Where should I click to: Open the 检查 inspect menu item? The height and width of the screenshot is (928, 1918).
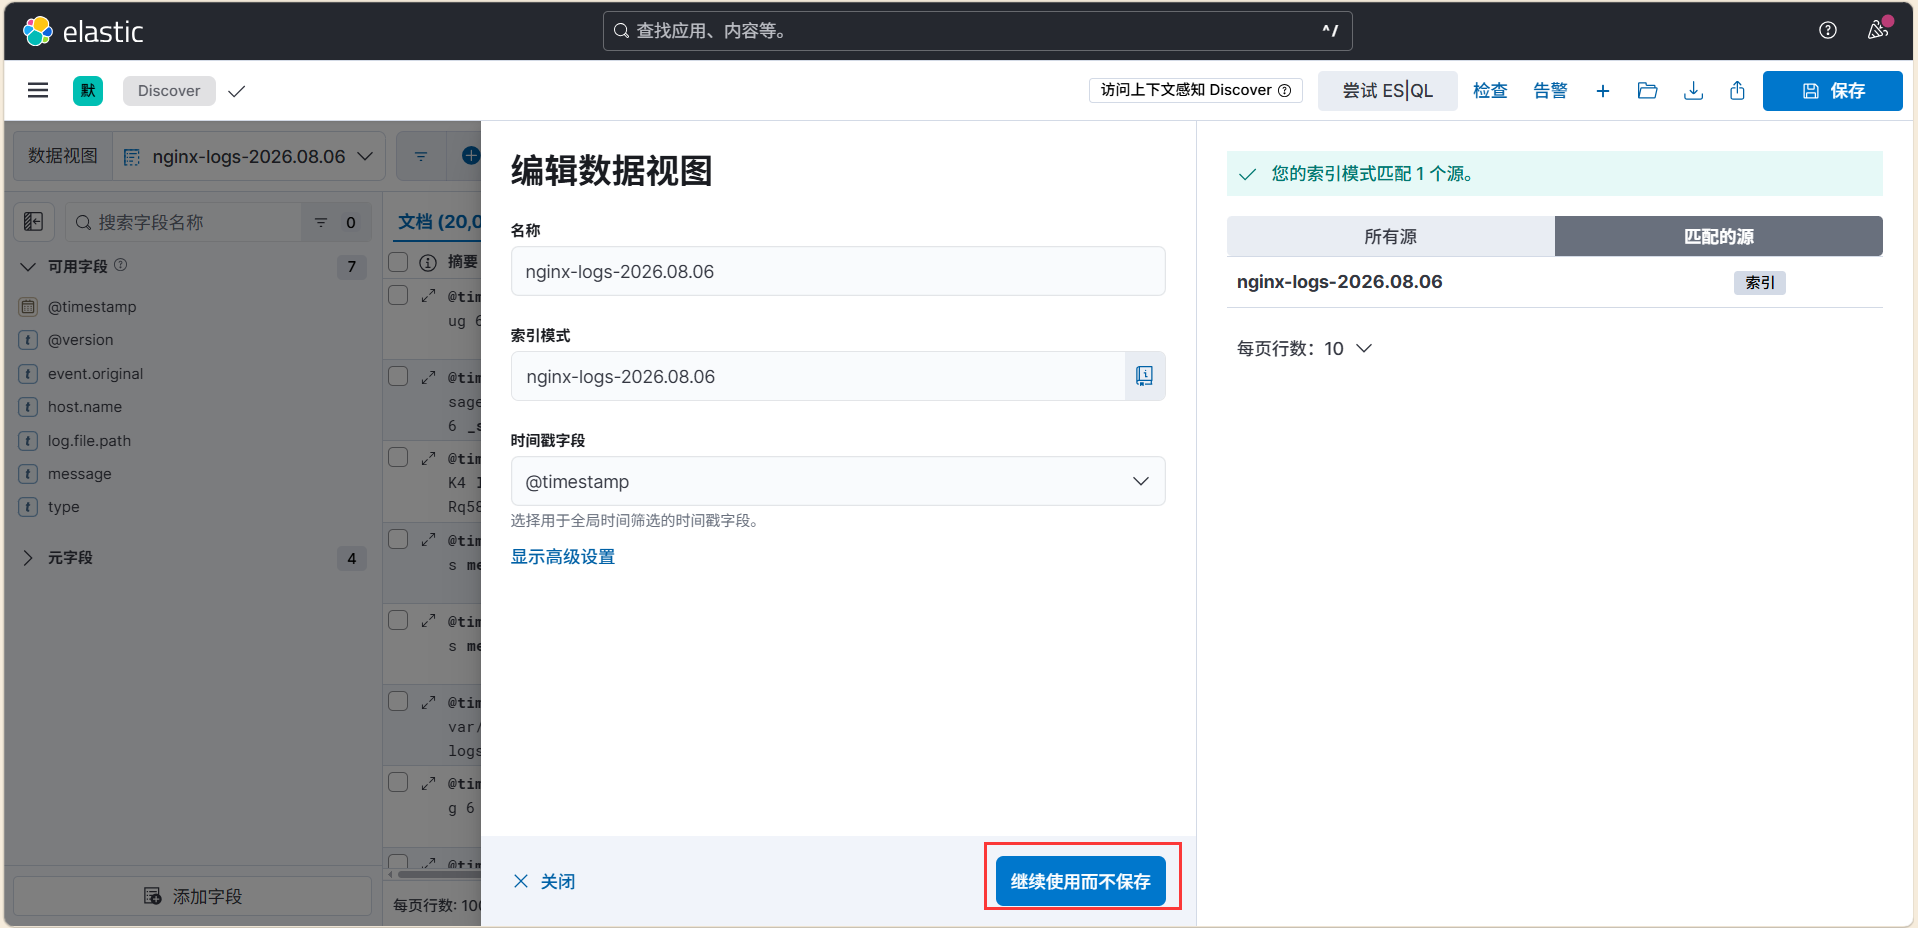point(1490,91)
